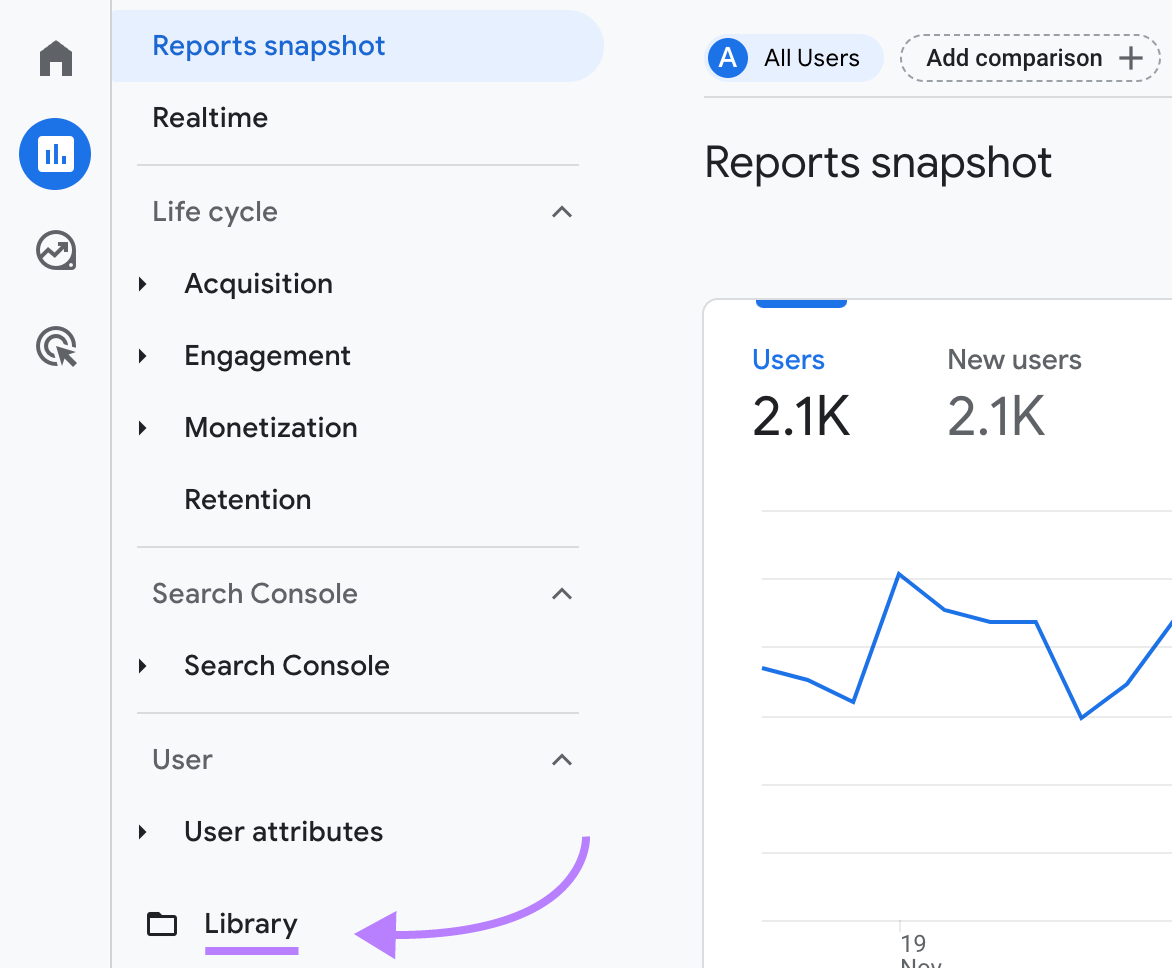Open the Reports snapshot menu item
The width and height of the screenshot is (1172, 968).
[268, 45]
